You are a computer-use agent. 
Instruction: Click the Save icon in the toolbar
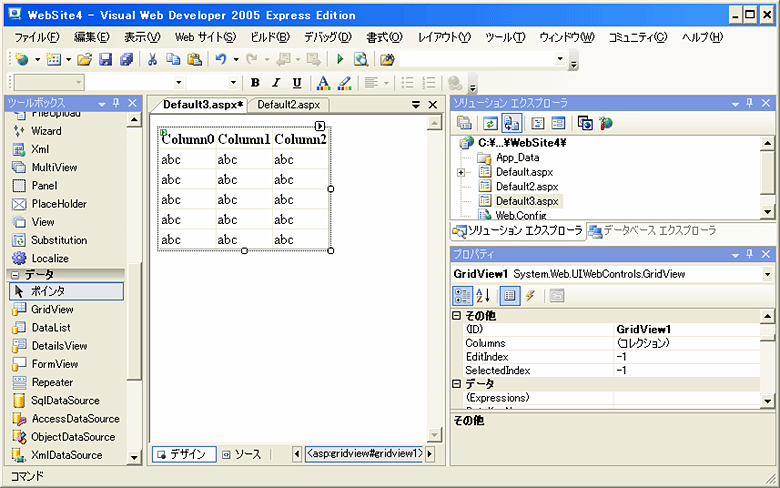[106, 60]
